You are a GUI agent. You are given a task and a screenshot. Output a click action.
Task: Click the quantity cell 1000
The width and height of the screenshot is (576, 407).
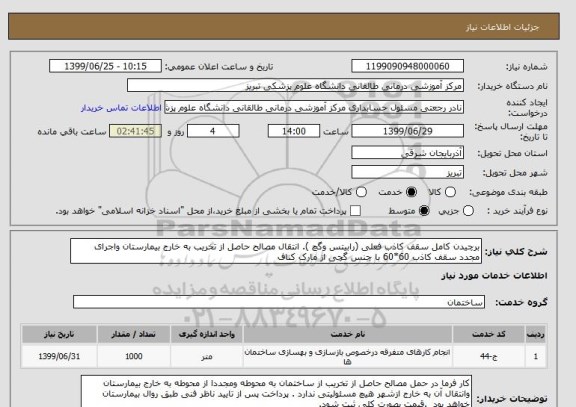(x=134, y=356)
